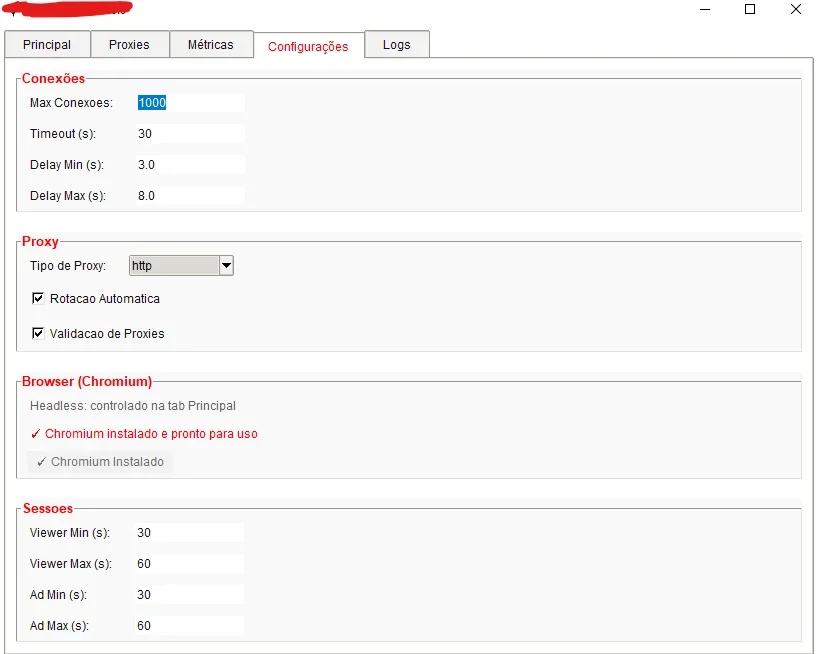Click the Max Conexoes input field

[190, 102]
